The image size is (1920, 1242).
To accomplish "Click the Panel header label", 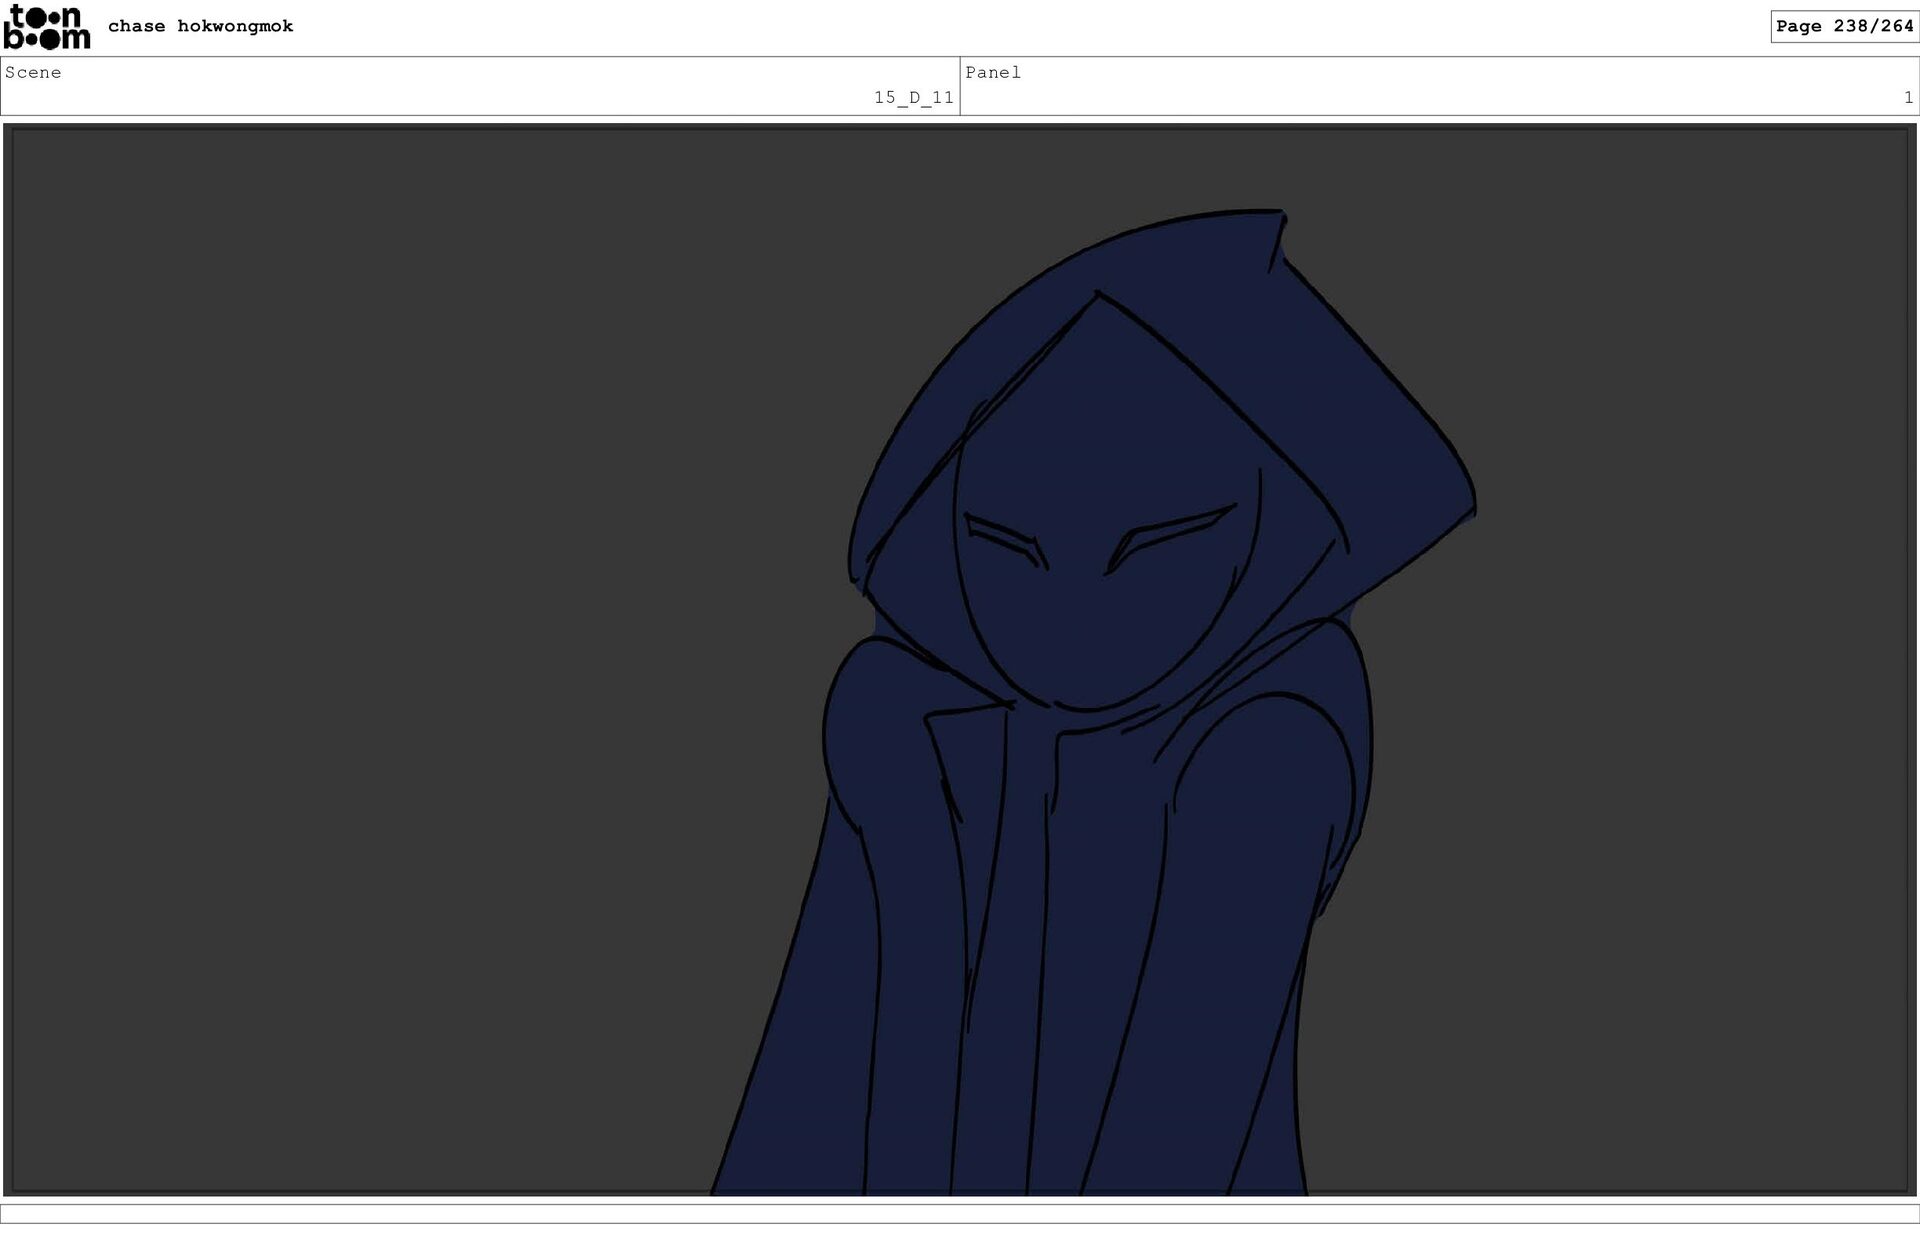I will (992, 72).
